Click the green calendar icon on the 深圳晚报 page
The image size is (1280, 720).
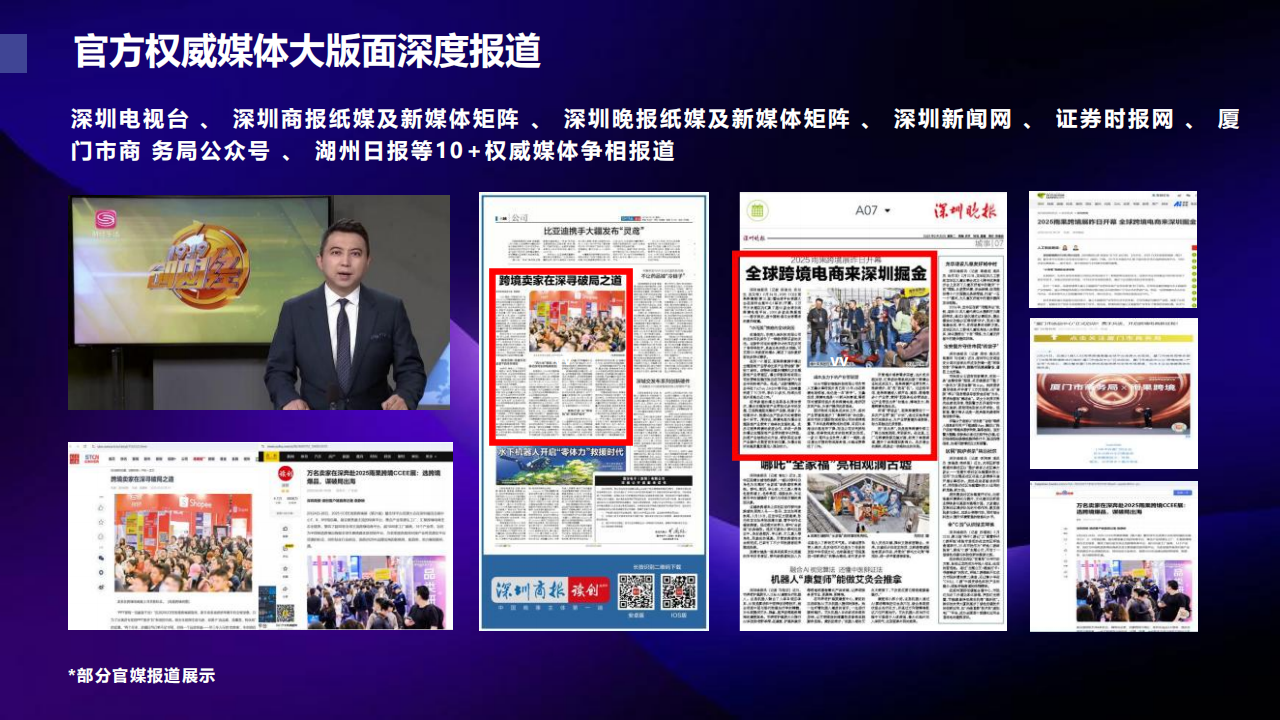(x=757, y=211)
